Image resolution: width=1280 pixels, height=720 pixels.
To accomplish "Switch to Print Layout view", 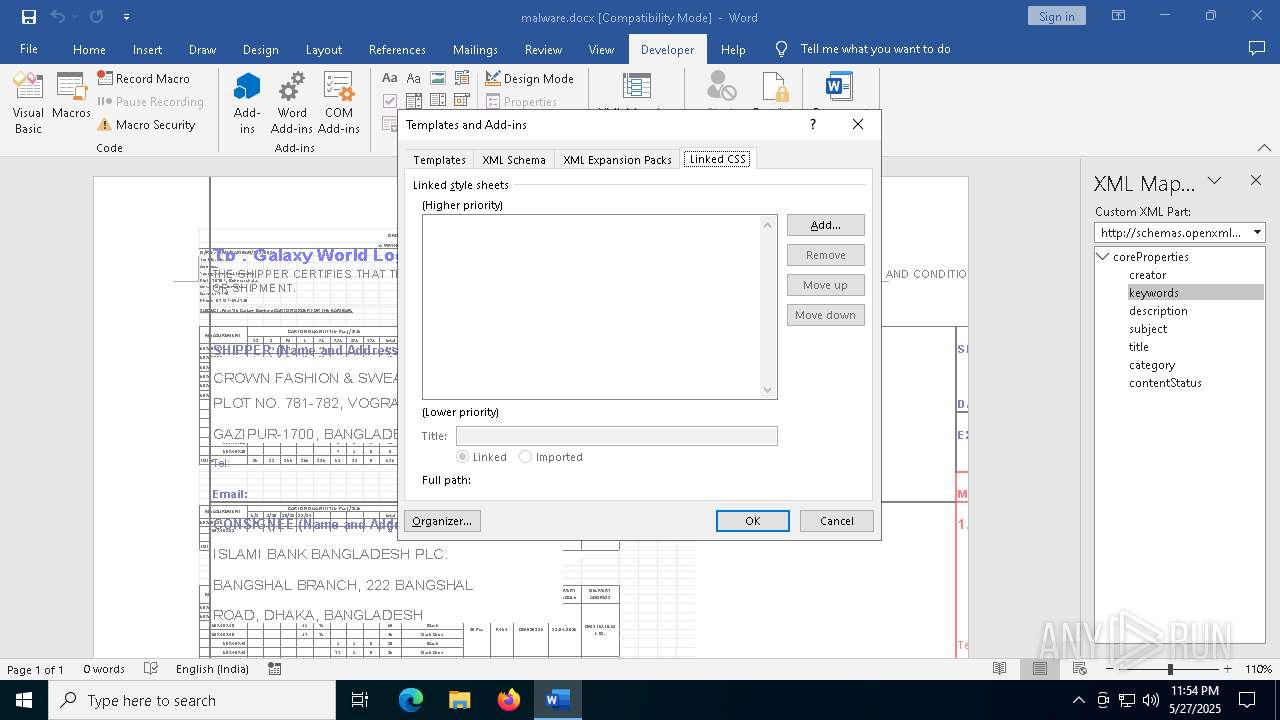I will click(x=1040, y=669).
